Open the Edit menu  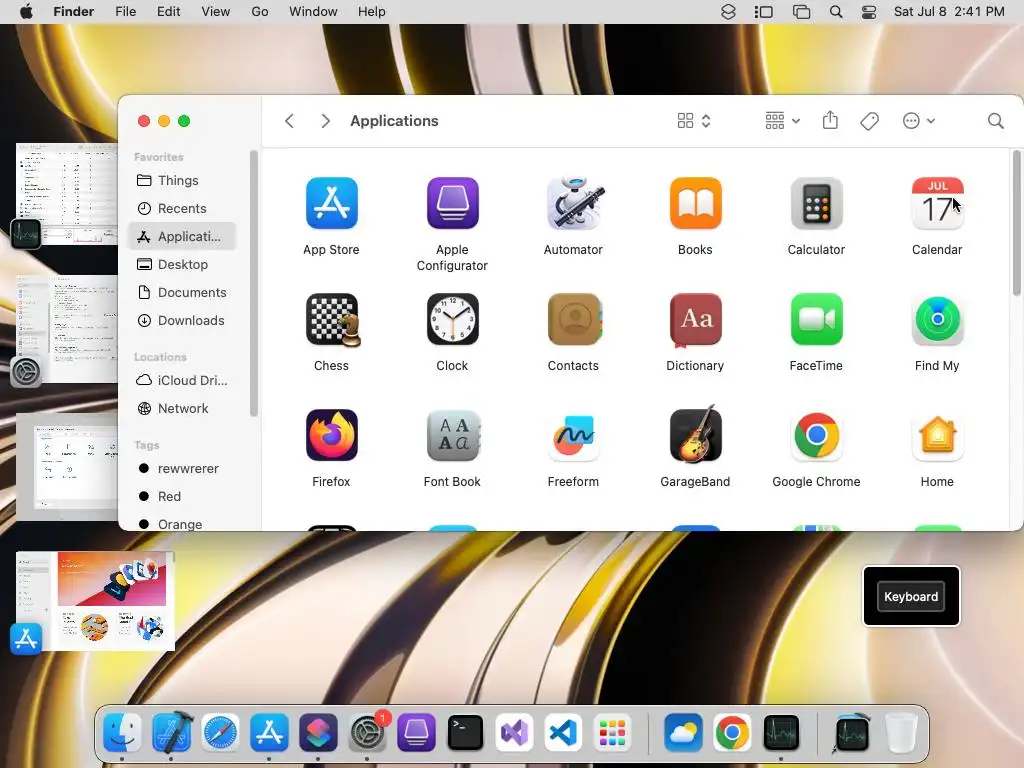(168, 12)
